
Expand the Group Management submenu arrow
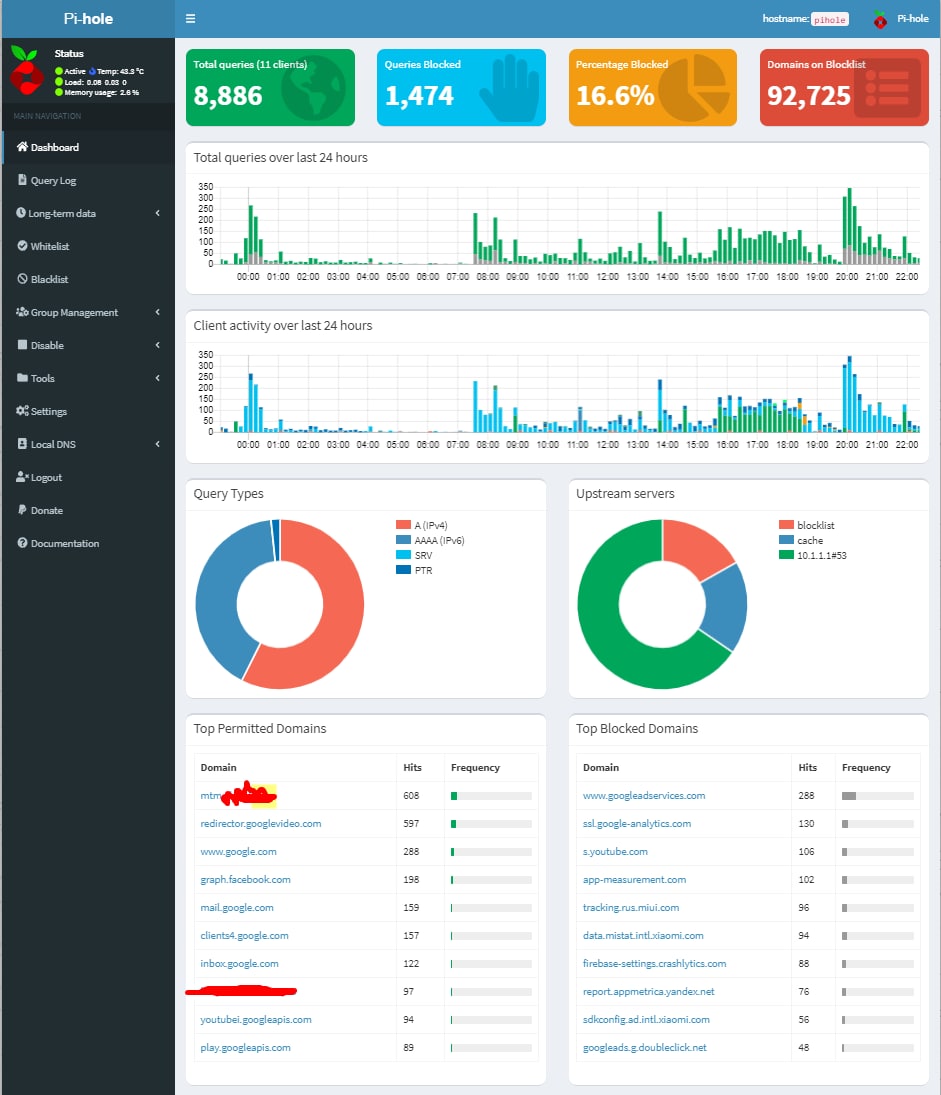[158, 312]
